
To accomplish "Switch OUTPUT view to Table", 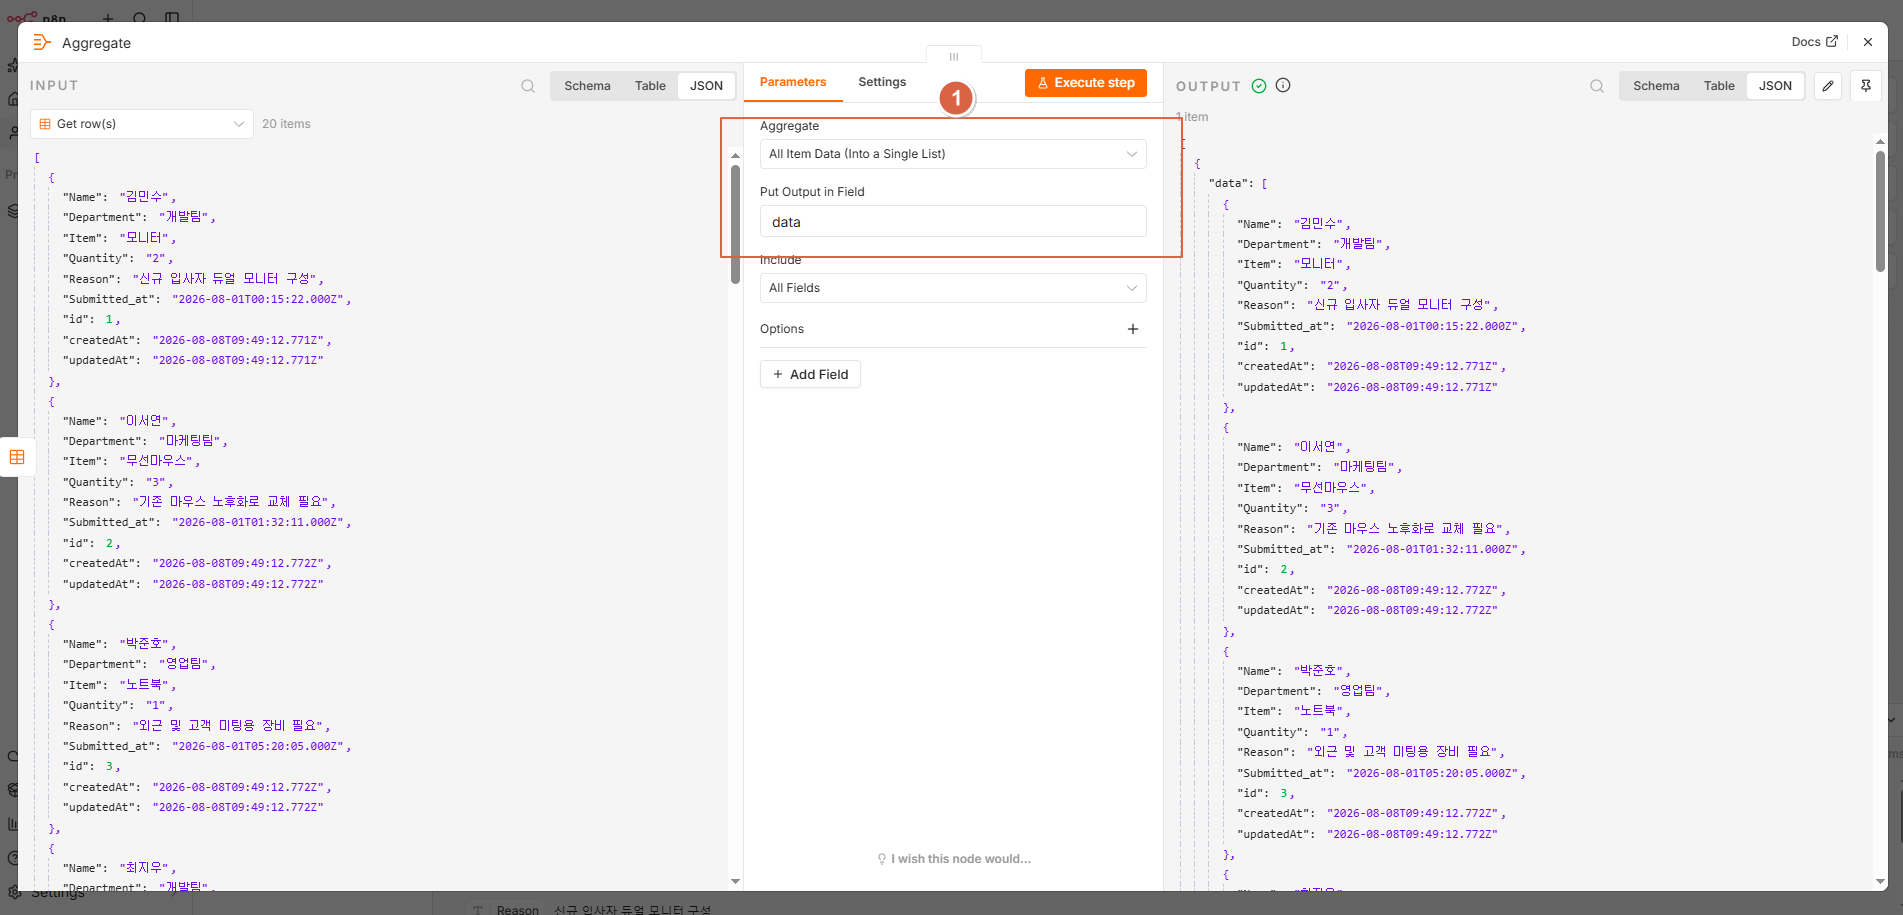I will click(x=1719, y=86).
